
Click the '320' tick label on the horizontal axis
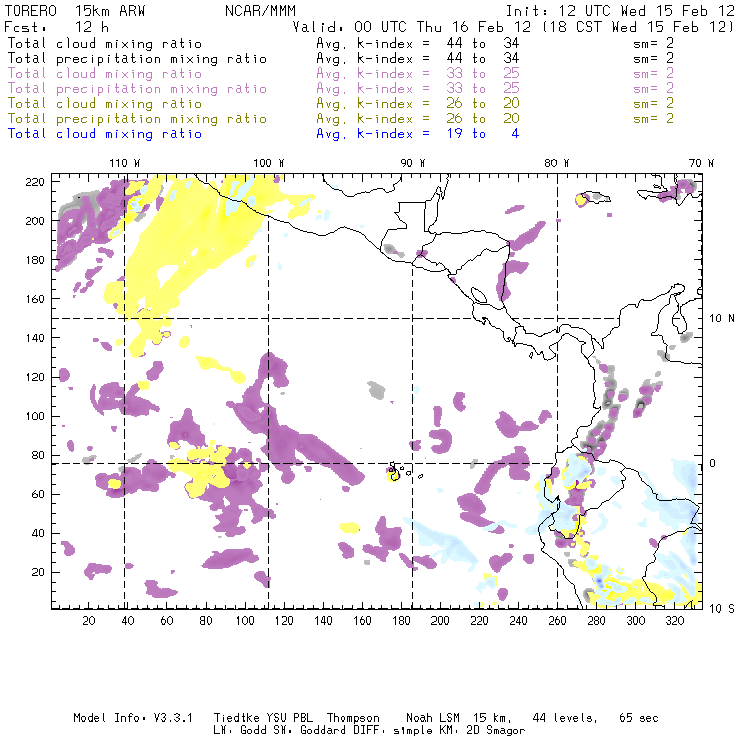point(674,621)
